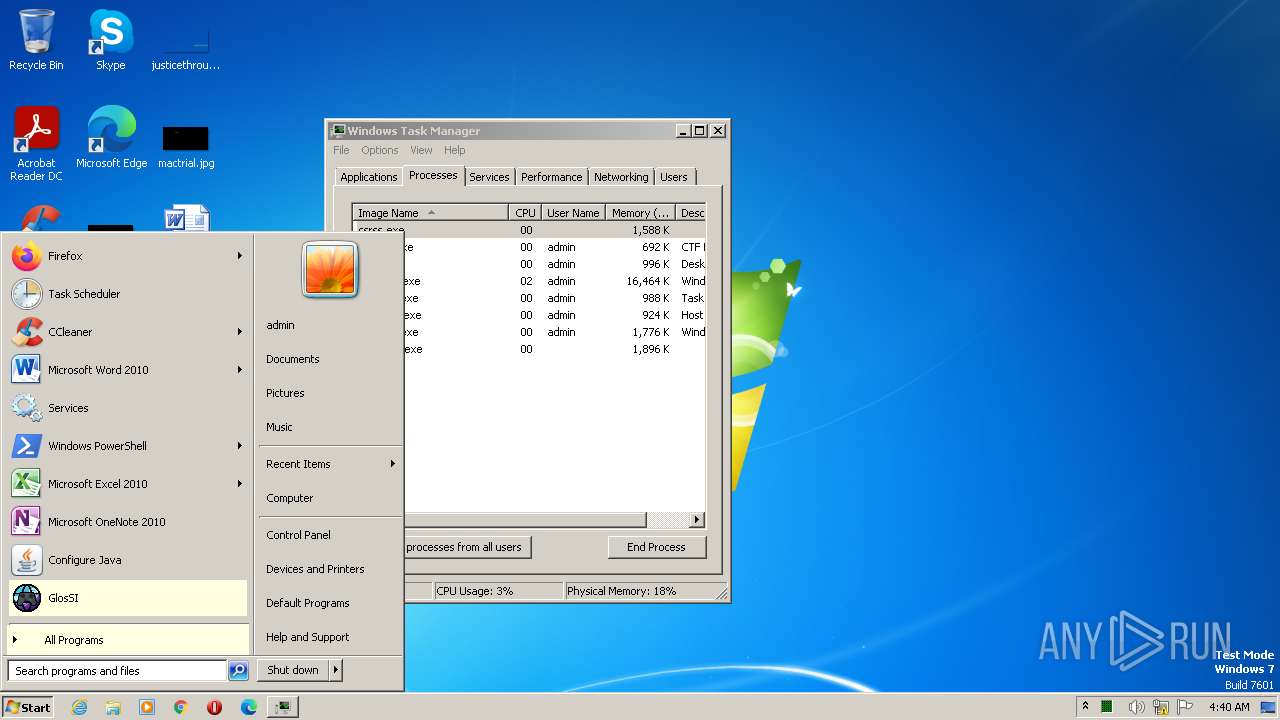Screen dimensions: 1280x720
Task: Show hidden tray icons arrow
Action: [x=1085, y=706]
